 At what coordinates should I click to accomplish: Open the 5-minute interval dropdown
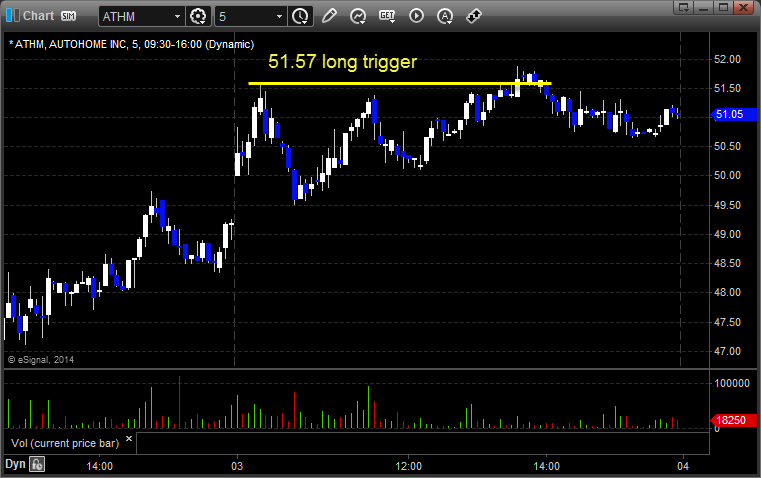click(279, 16)
